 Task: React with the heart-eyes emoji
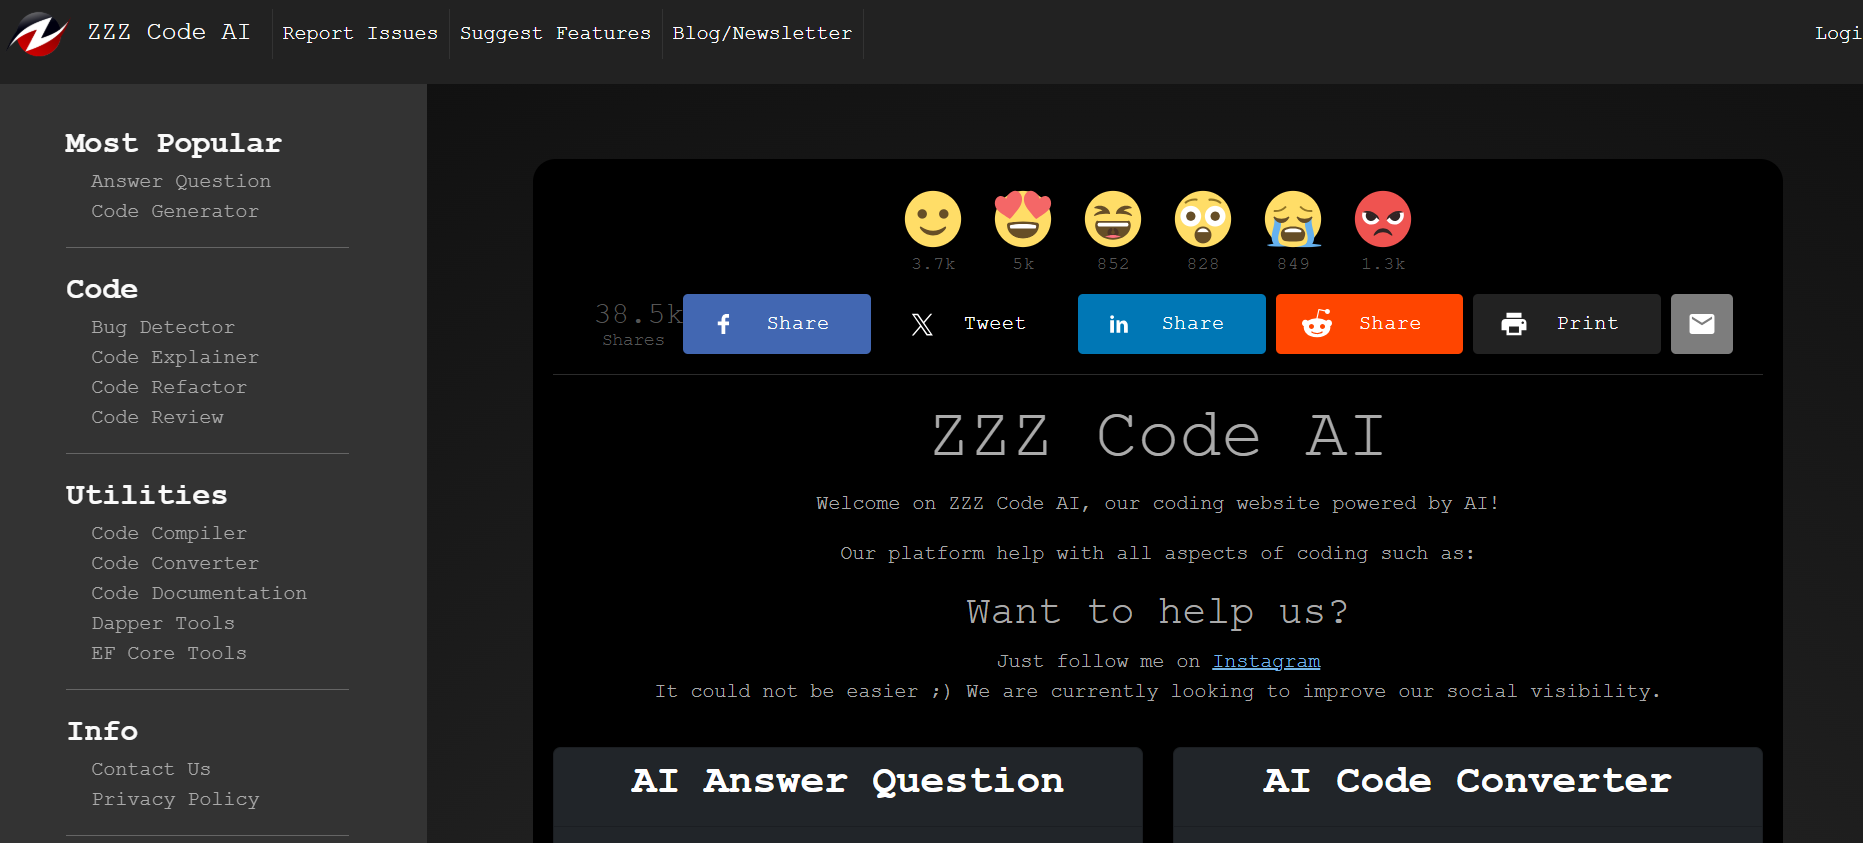(x=1022, y=219)
